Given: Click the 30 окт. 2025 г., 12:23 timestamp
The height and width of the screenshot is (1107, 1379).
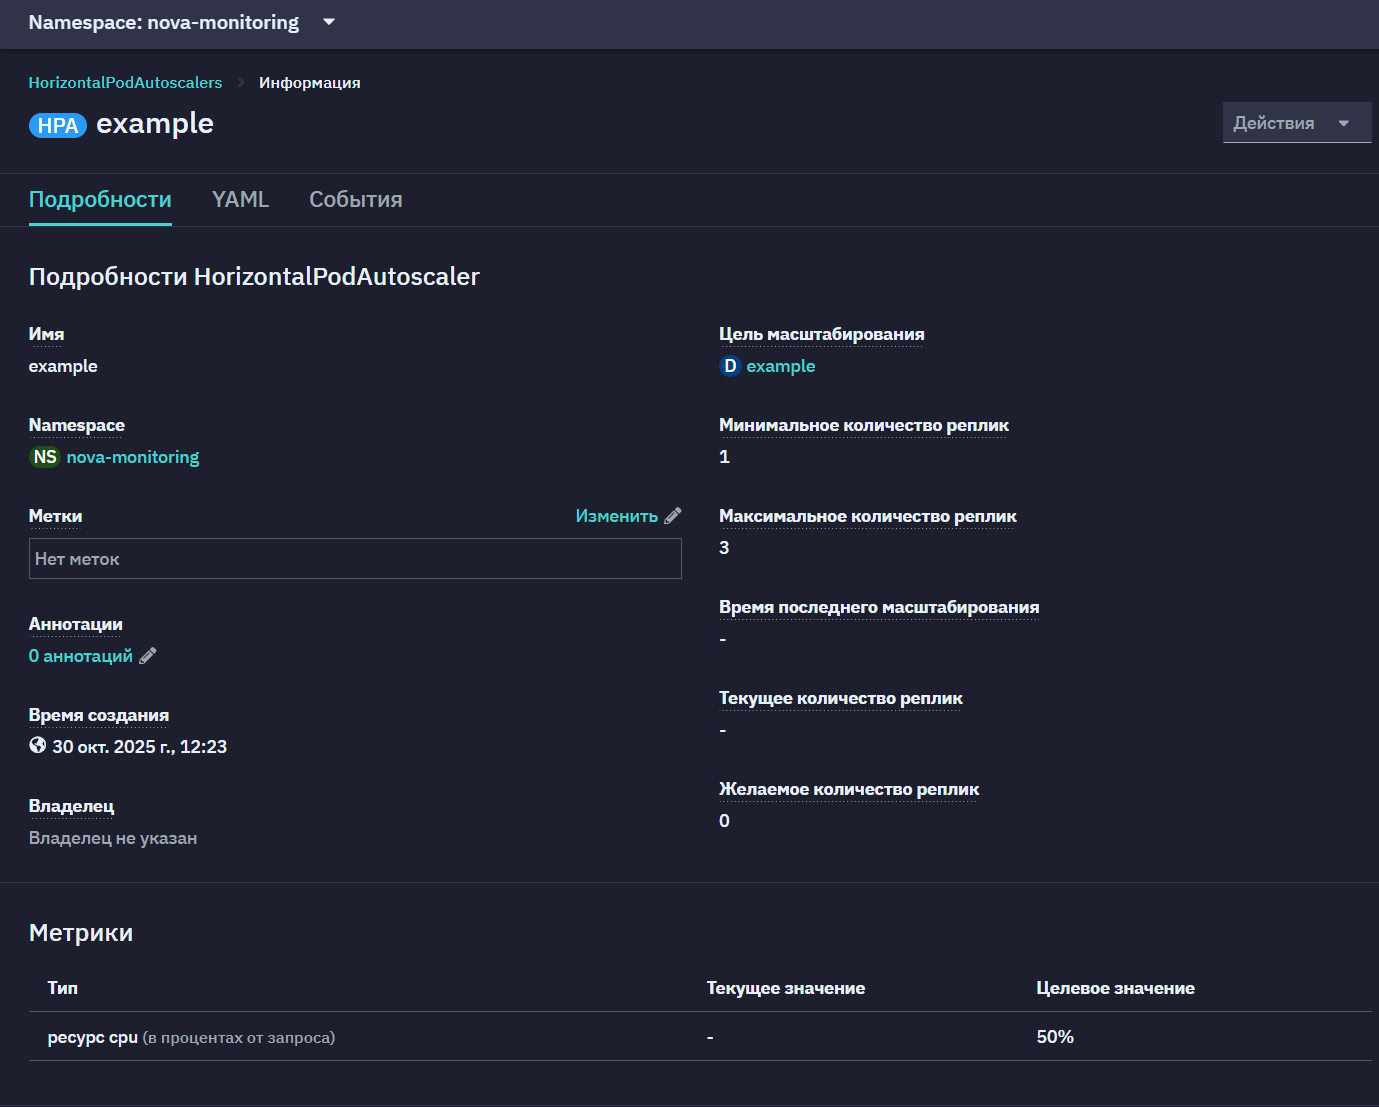Looking at the screenshot, I should (x=140, y=747).
